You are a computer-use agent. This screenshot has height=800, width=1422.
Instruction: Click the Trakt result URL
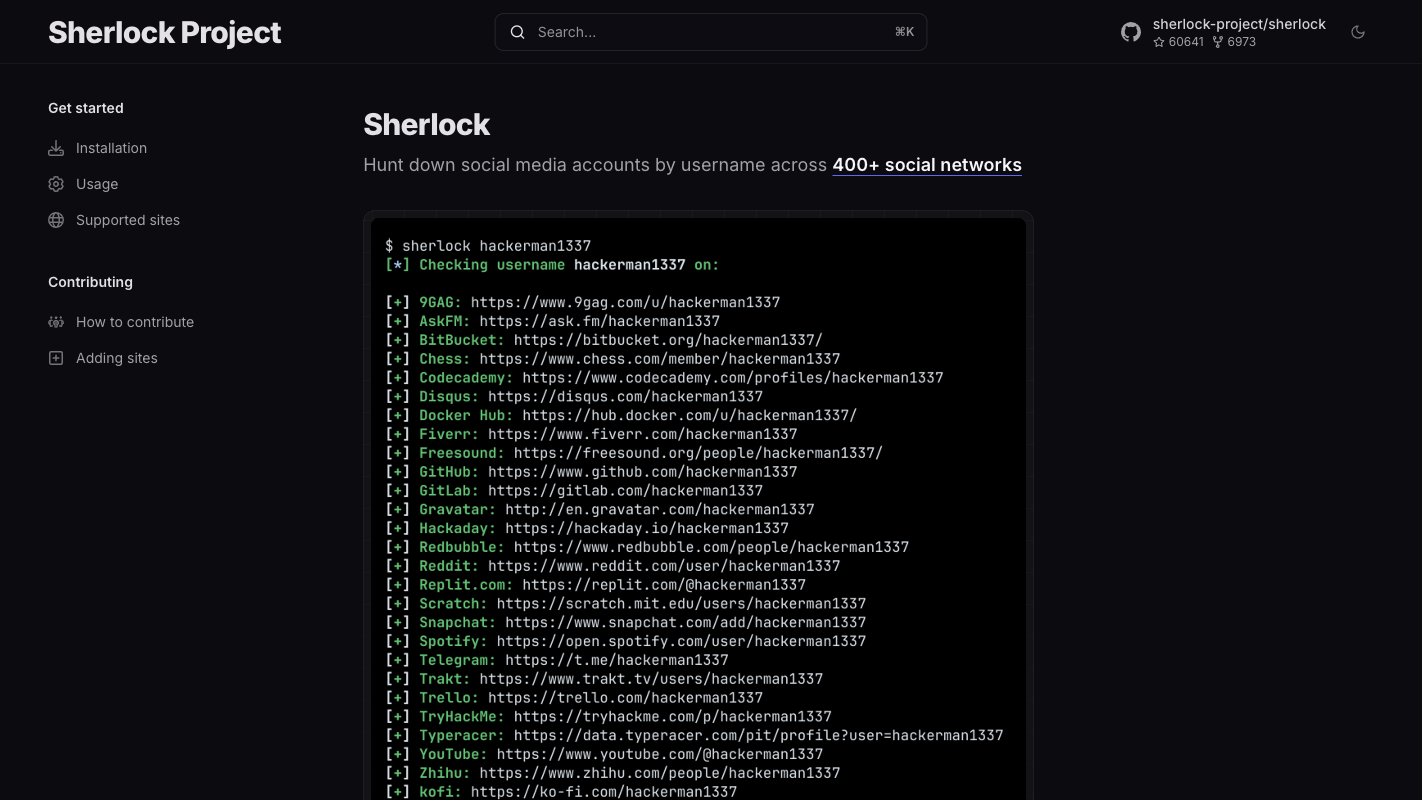pos(651,679)
